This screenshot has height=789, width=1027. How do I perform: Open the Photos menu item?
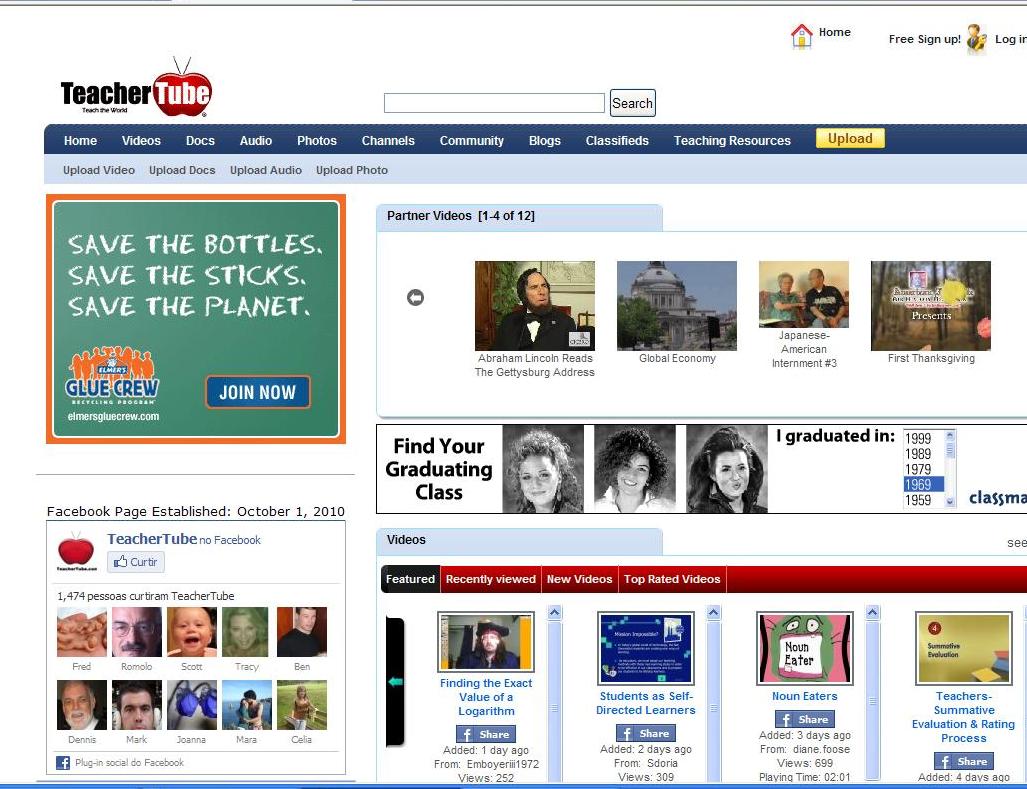(317, 141)
